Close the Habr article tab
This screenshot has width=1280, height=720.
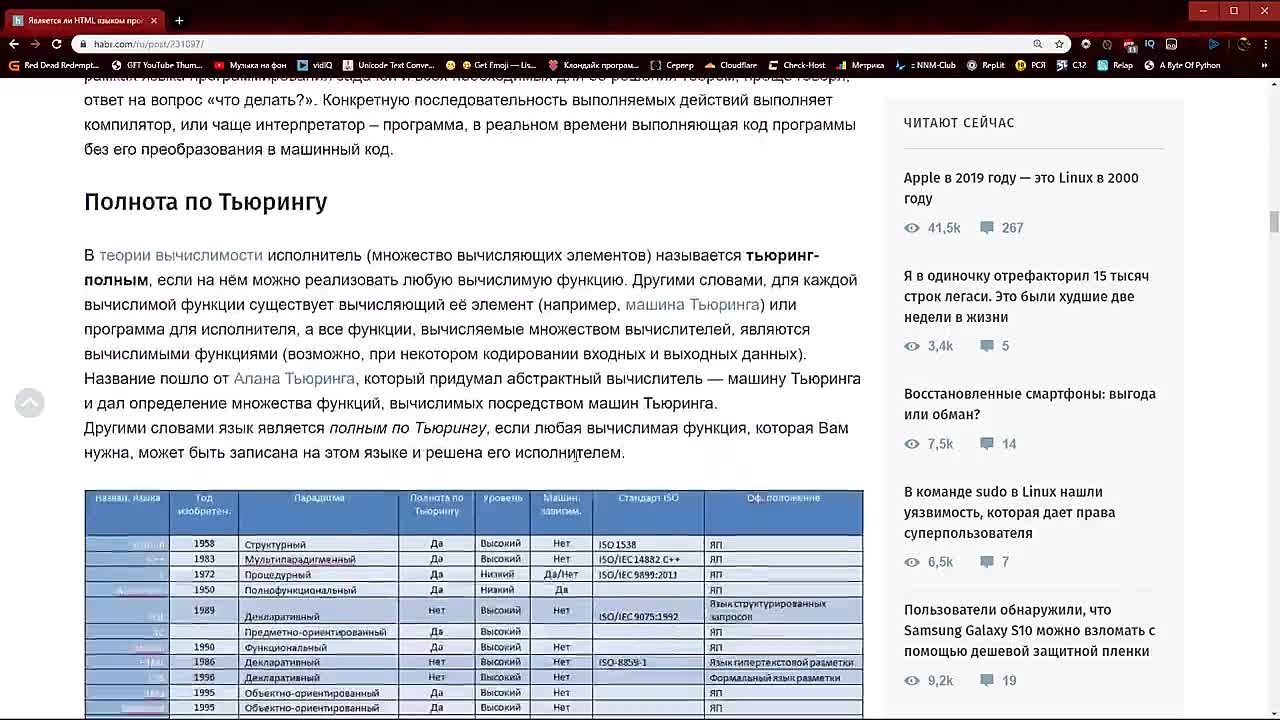coord(154,20)
